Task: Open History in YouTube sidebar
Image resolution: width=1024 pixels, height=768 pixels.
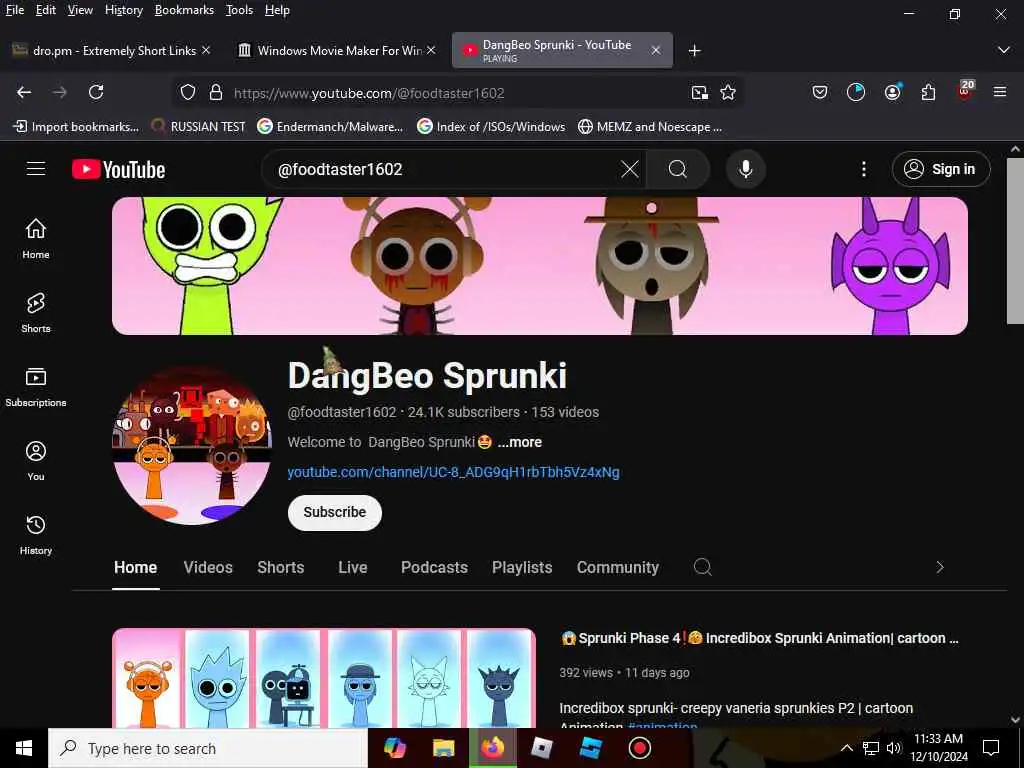Action: pyautogui.click(x=36, y=535)
